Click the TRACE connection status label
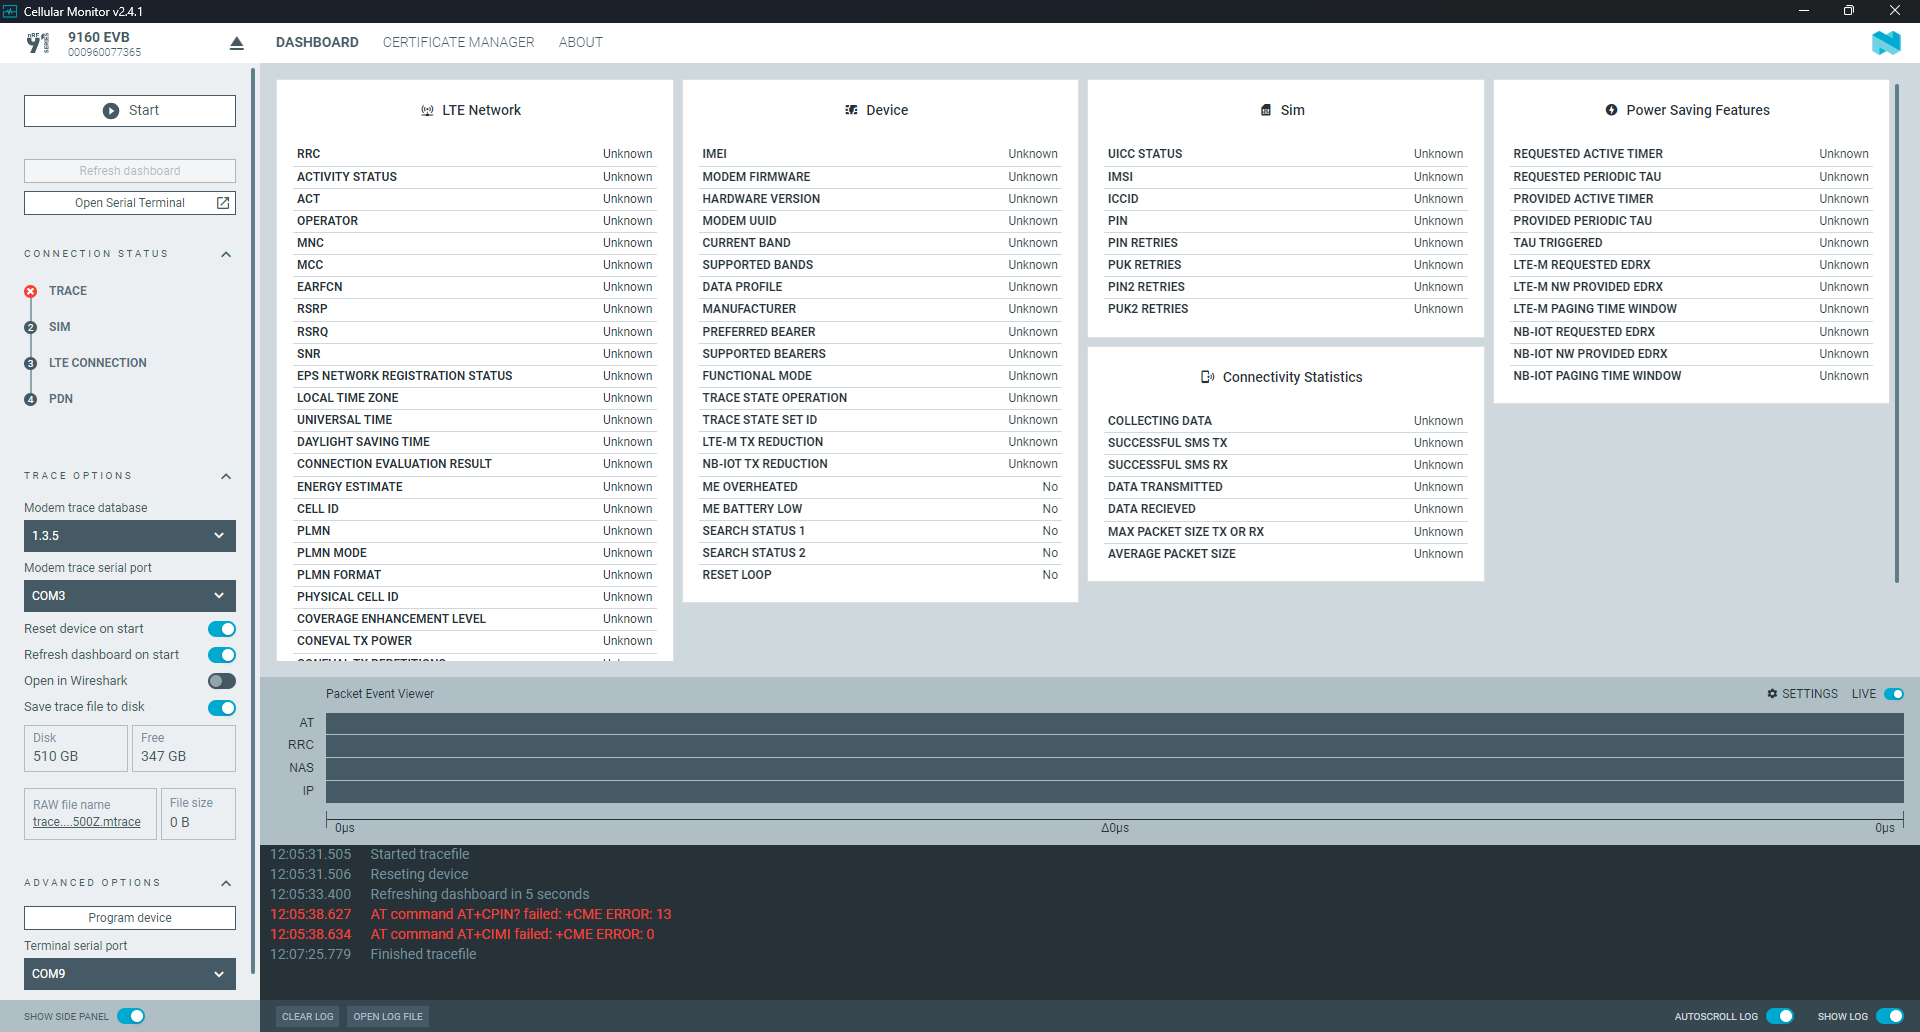This screenshot has width=1920, height=1032. click(68, 291)
